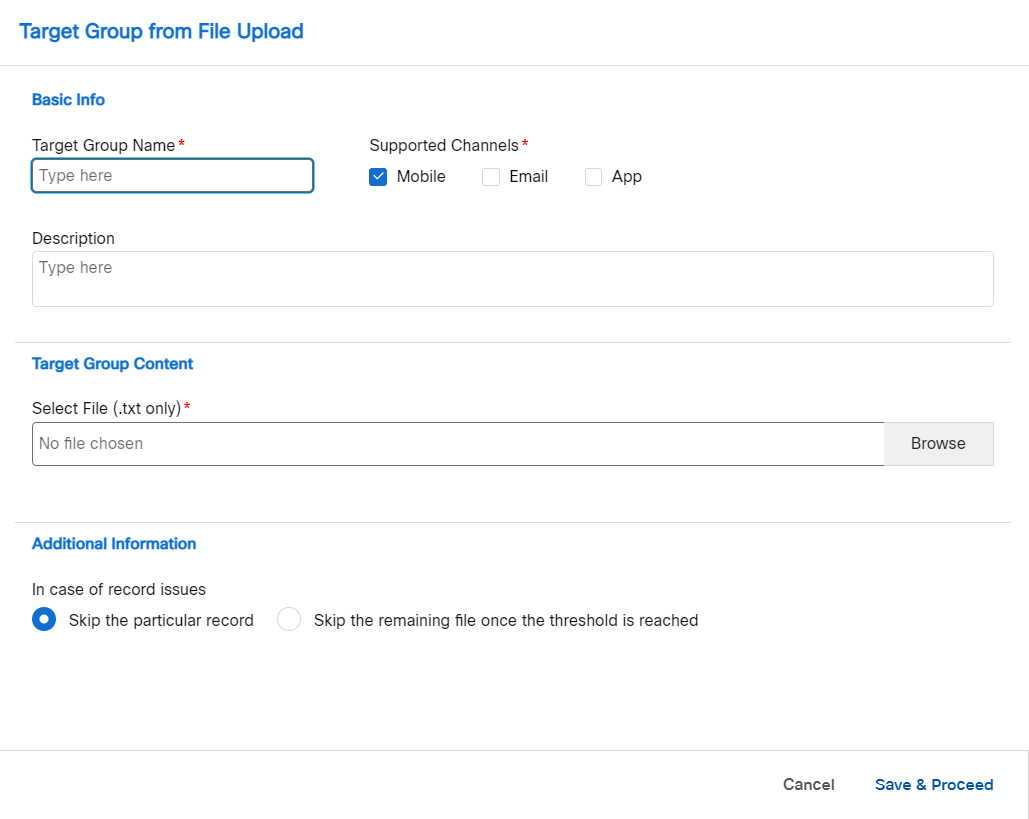Choose Skip the remaining file once threshold reached
1029x819 pixels.
click(x=289, y=619)
